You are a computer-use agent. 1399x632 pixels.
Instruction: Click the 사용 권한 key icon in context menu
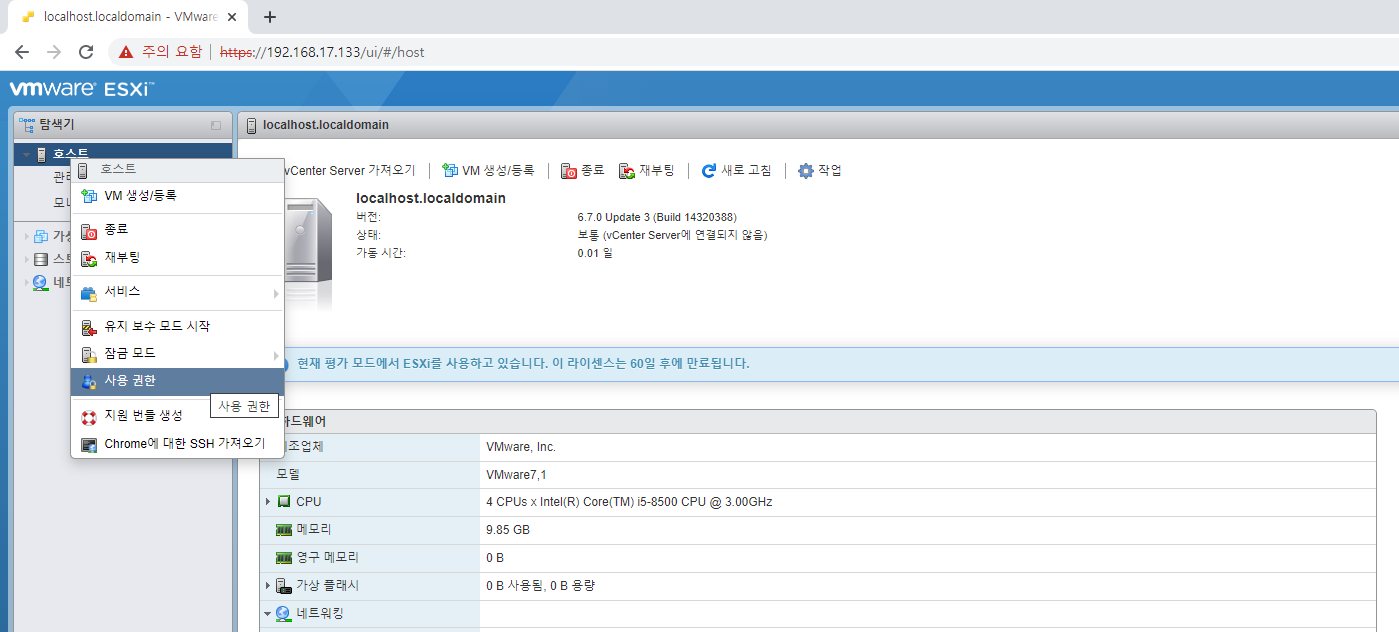pos(89,382)
